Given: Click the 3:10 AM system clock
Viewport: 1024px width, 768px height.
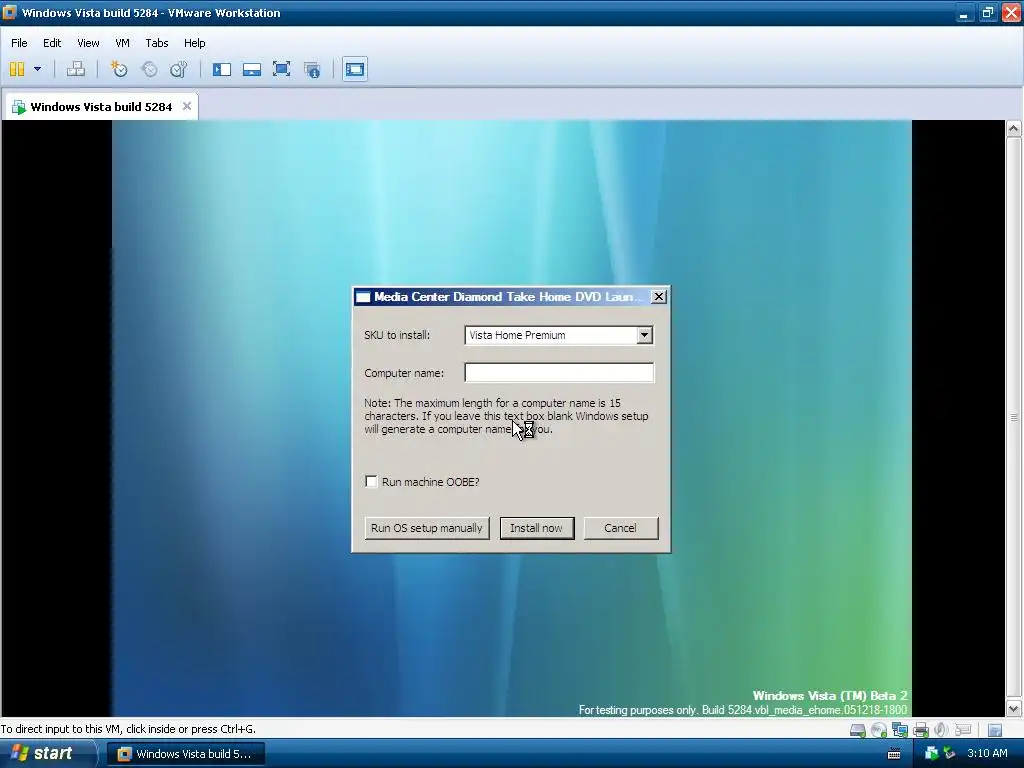Looking at the screenshot, I should click(x=987, y=754).
